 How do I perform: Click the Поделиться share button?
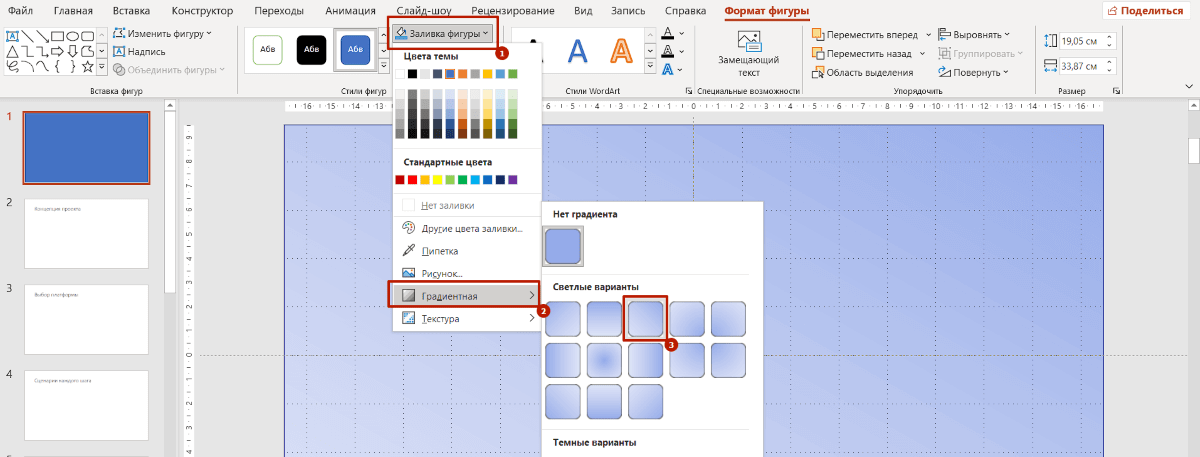[1150, 10]
